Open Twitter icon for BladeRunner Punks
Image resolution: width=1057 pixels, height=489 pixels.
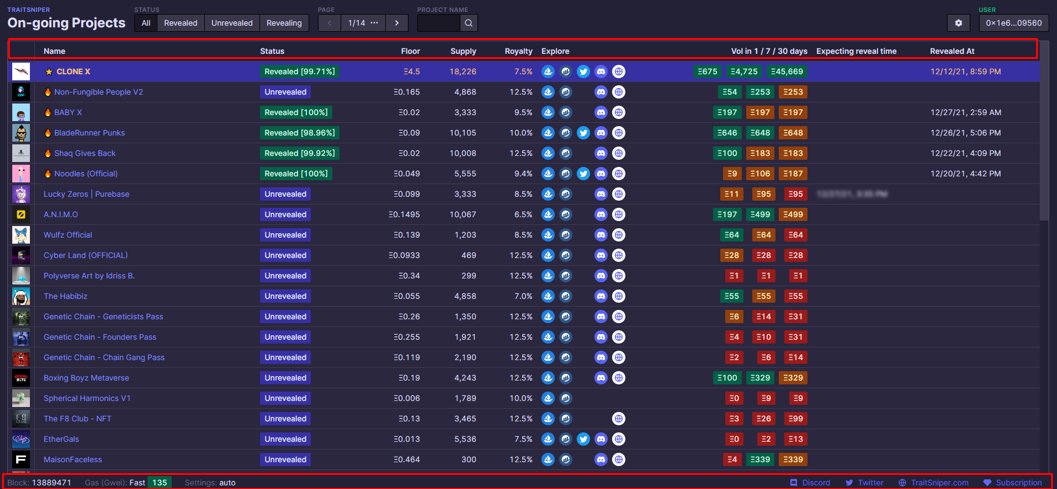pos(583,133)
